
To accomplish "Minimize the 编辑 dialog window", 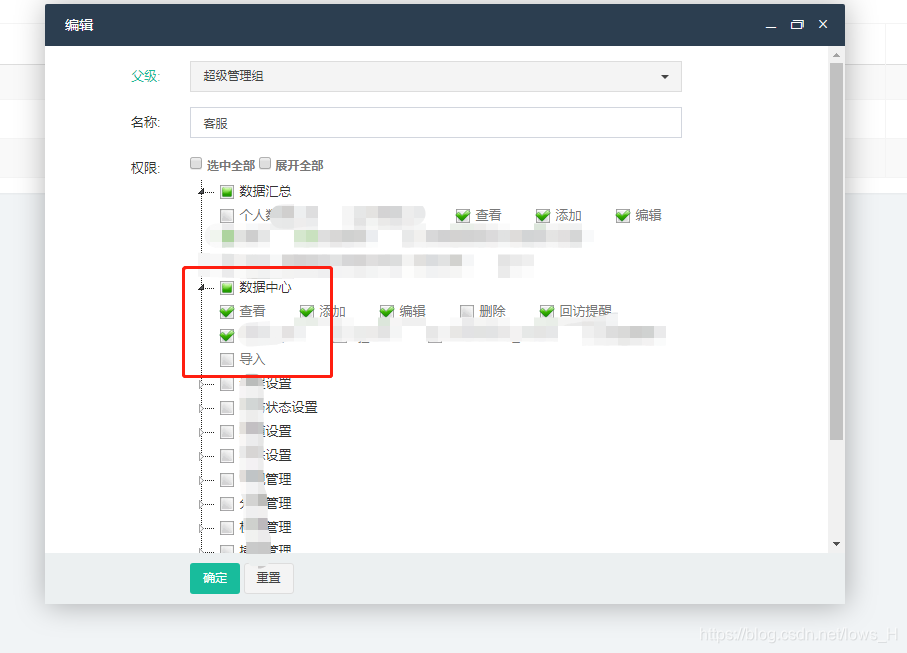I will 770,25.
